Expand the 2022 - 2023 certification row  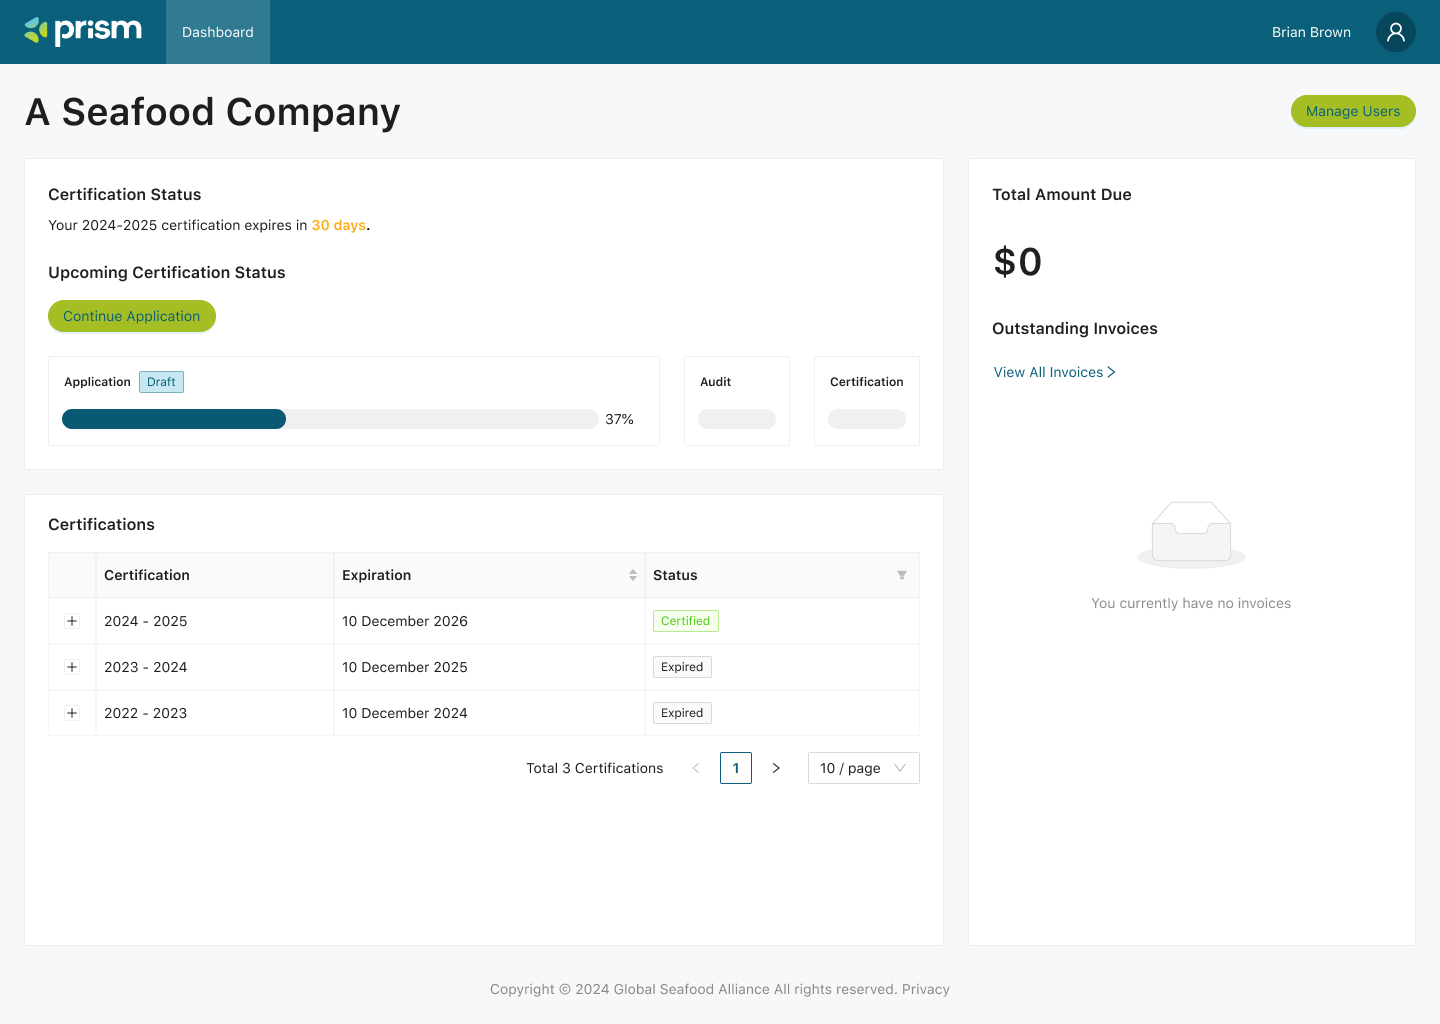(x=71, y=713)
